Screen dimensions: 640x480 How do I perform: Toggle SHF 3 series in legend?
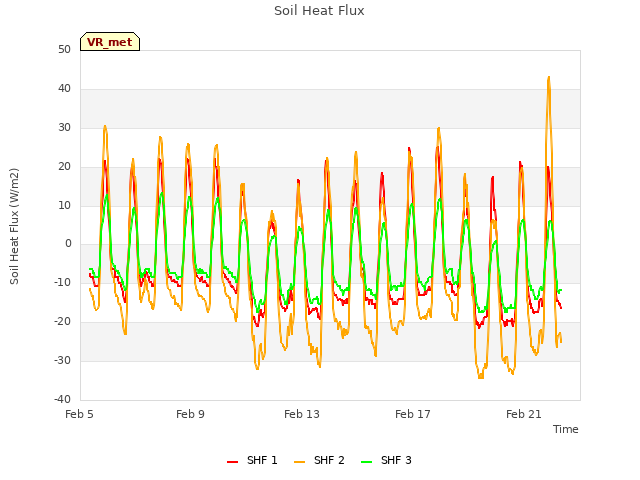click(x=386, y=460)
